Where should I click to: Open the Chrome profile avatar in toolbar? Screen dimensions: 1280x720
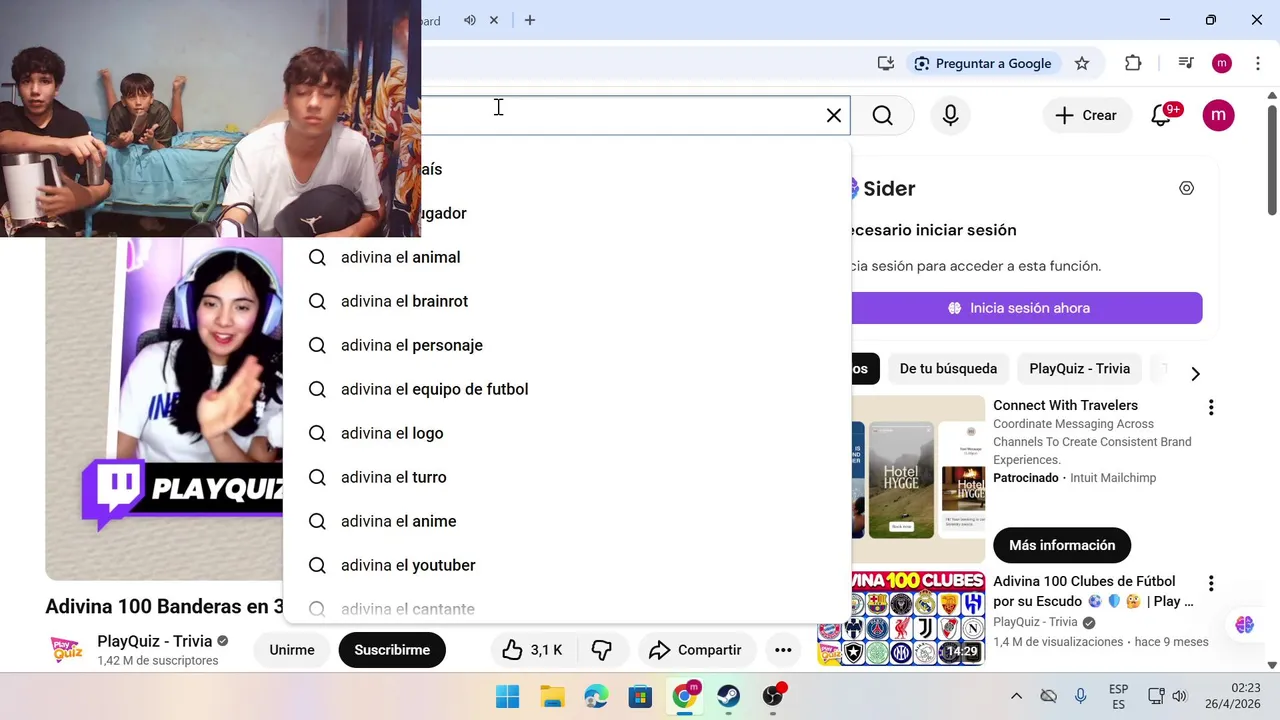[x=1222, y=63]
